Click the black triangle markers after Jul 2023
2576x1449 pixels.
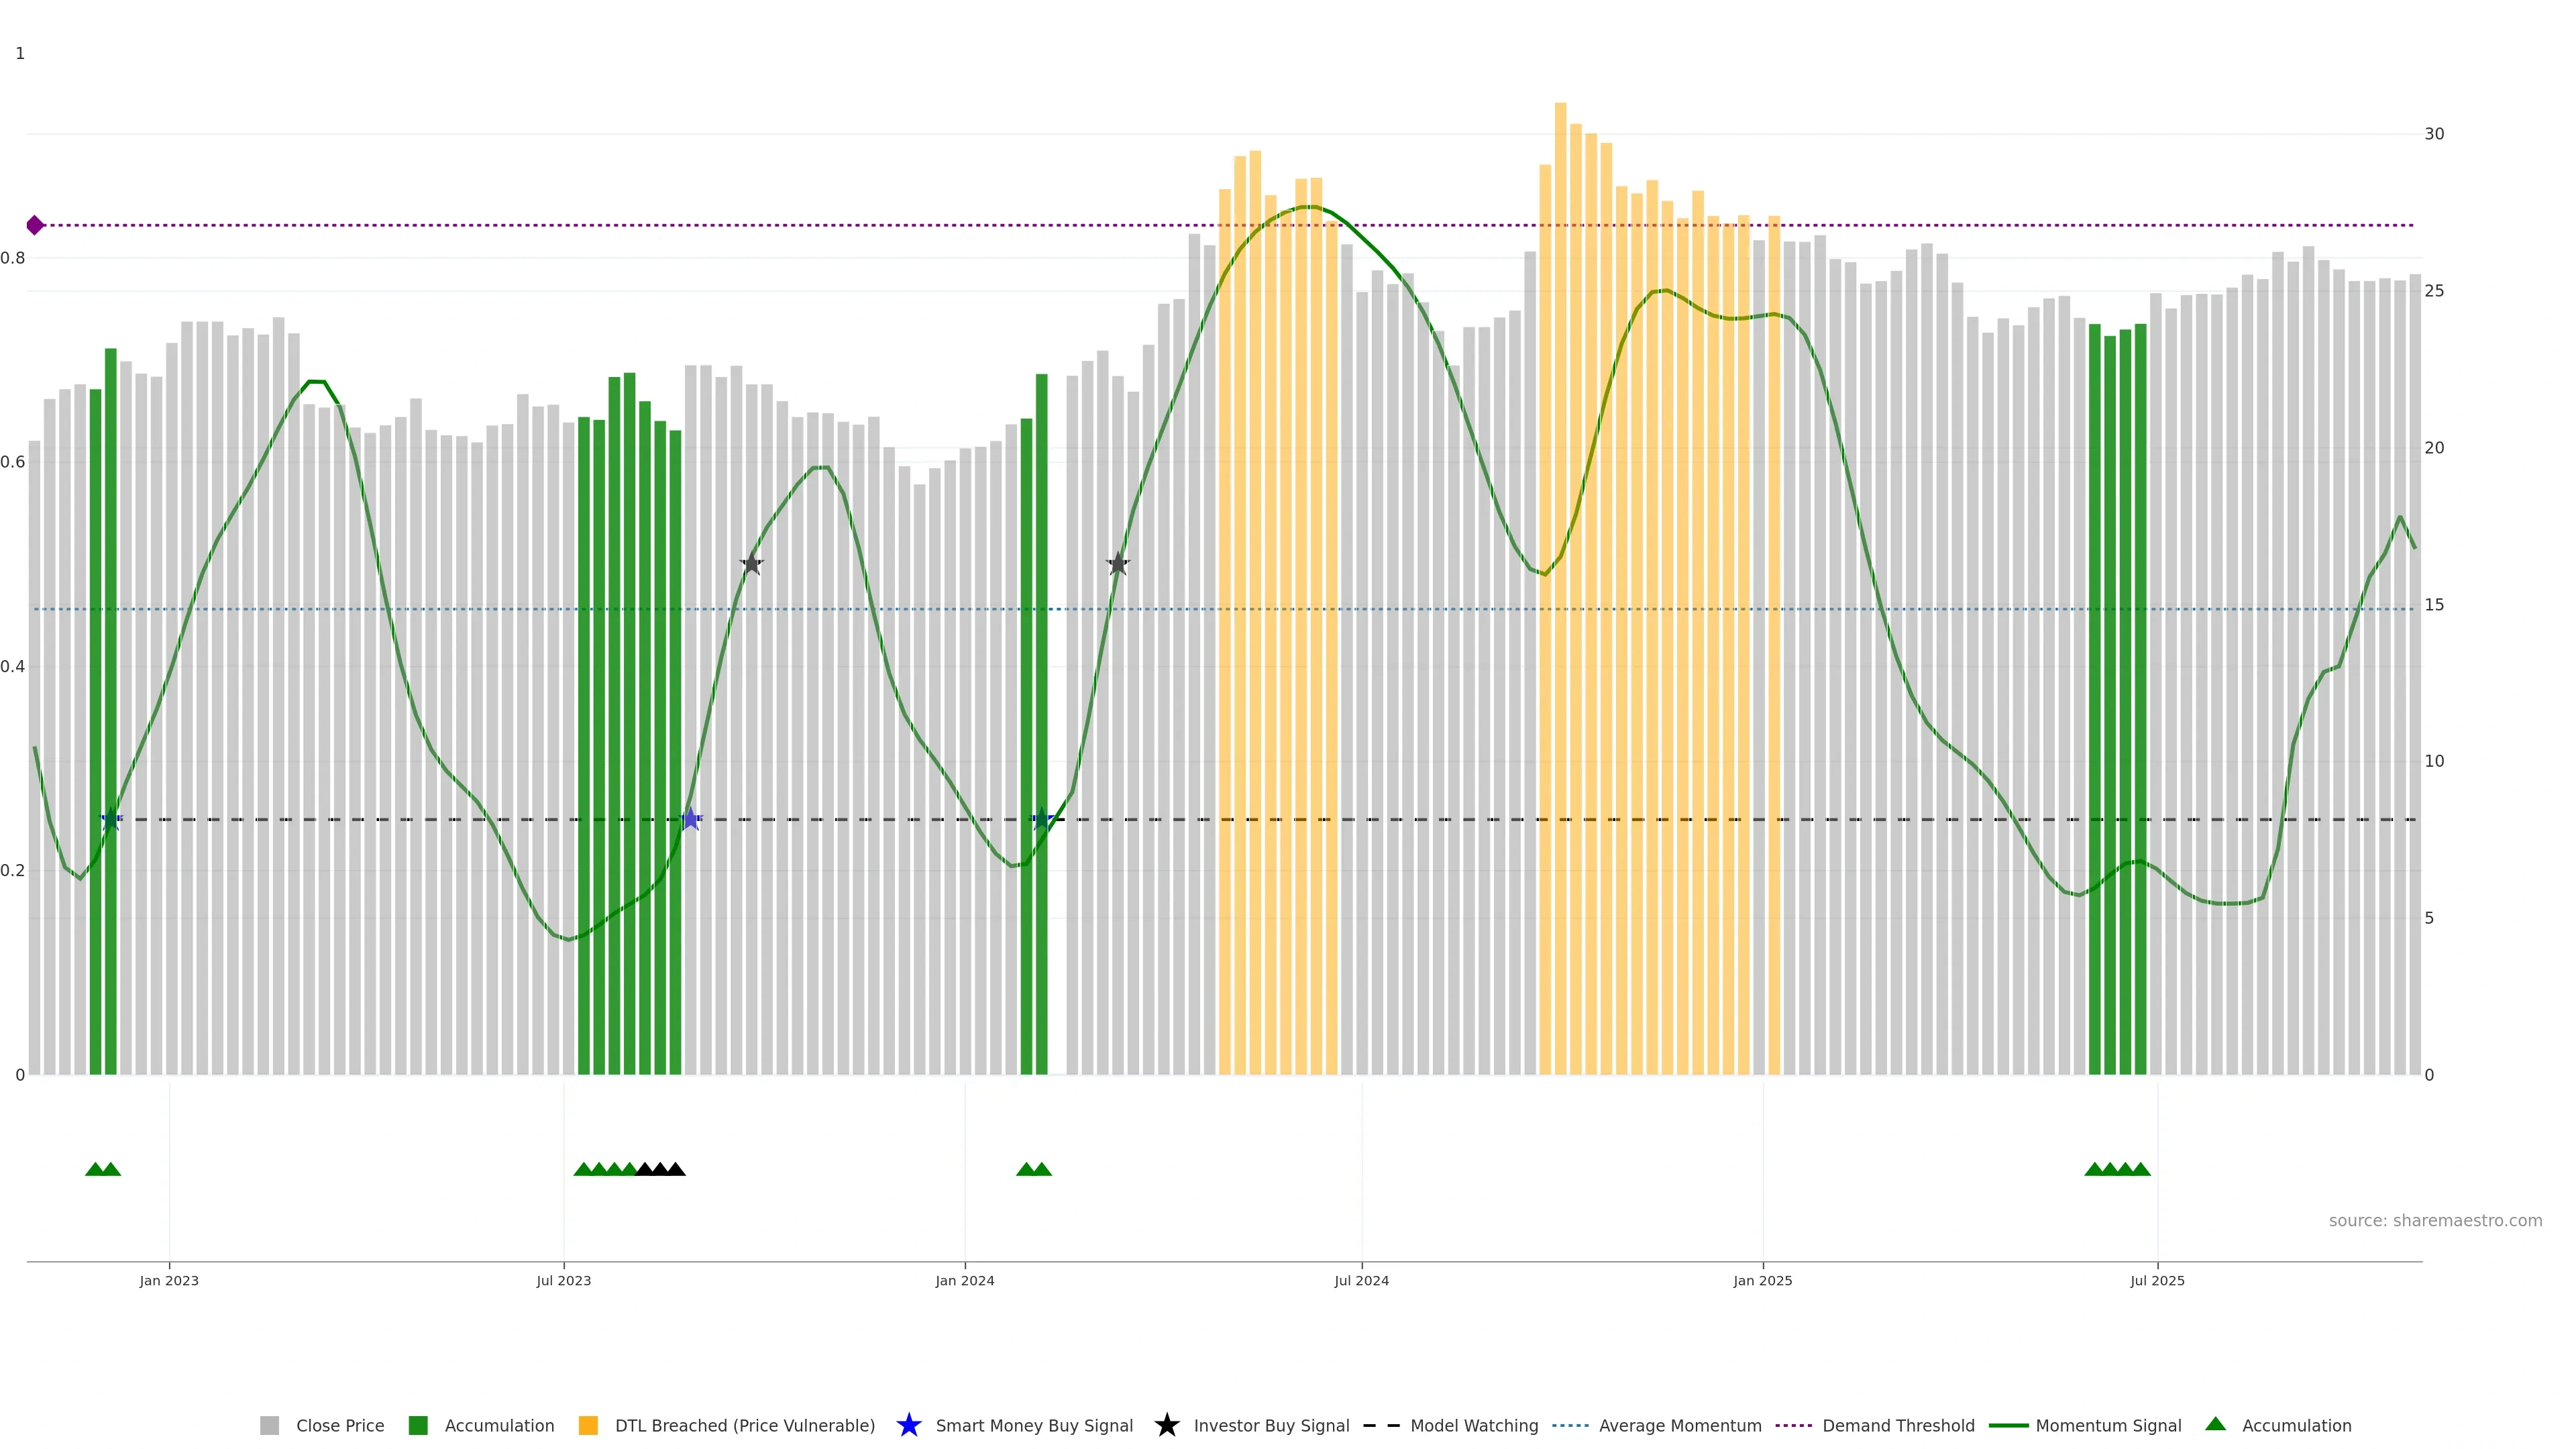660,1169
